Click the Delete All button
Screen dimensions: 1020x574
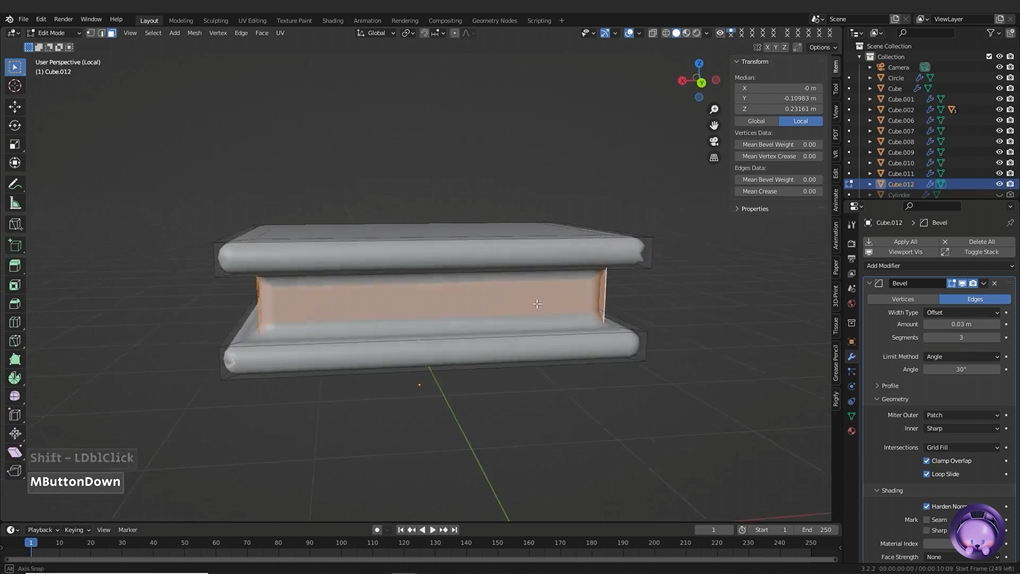pos(976,241)
